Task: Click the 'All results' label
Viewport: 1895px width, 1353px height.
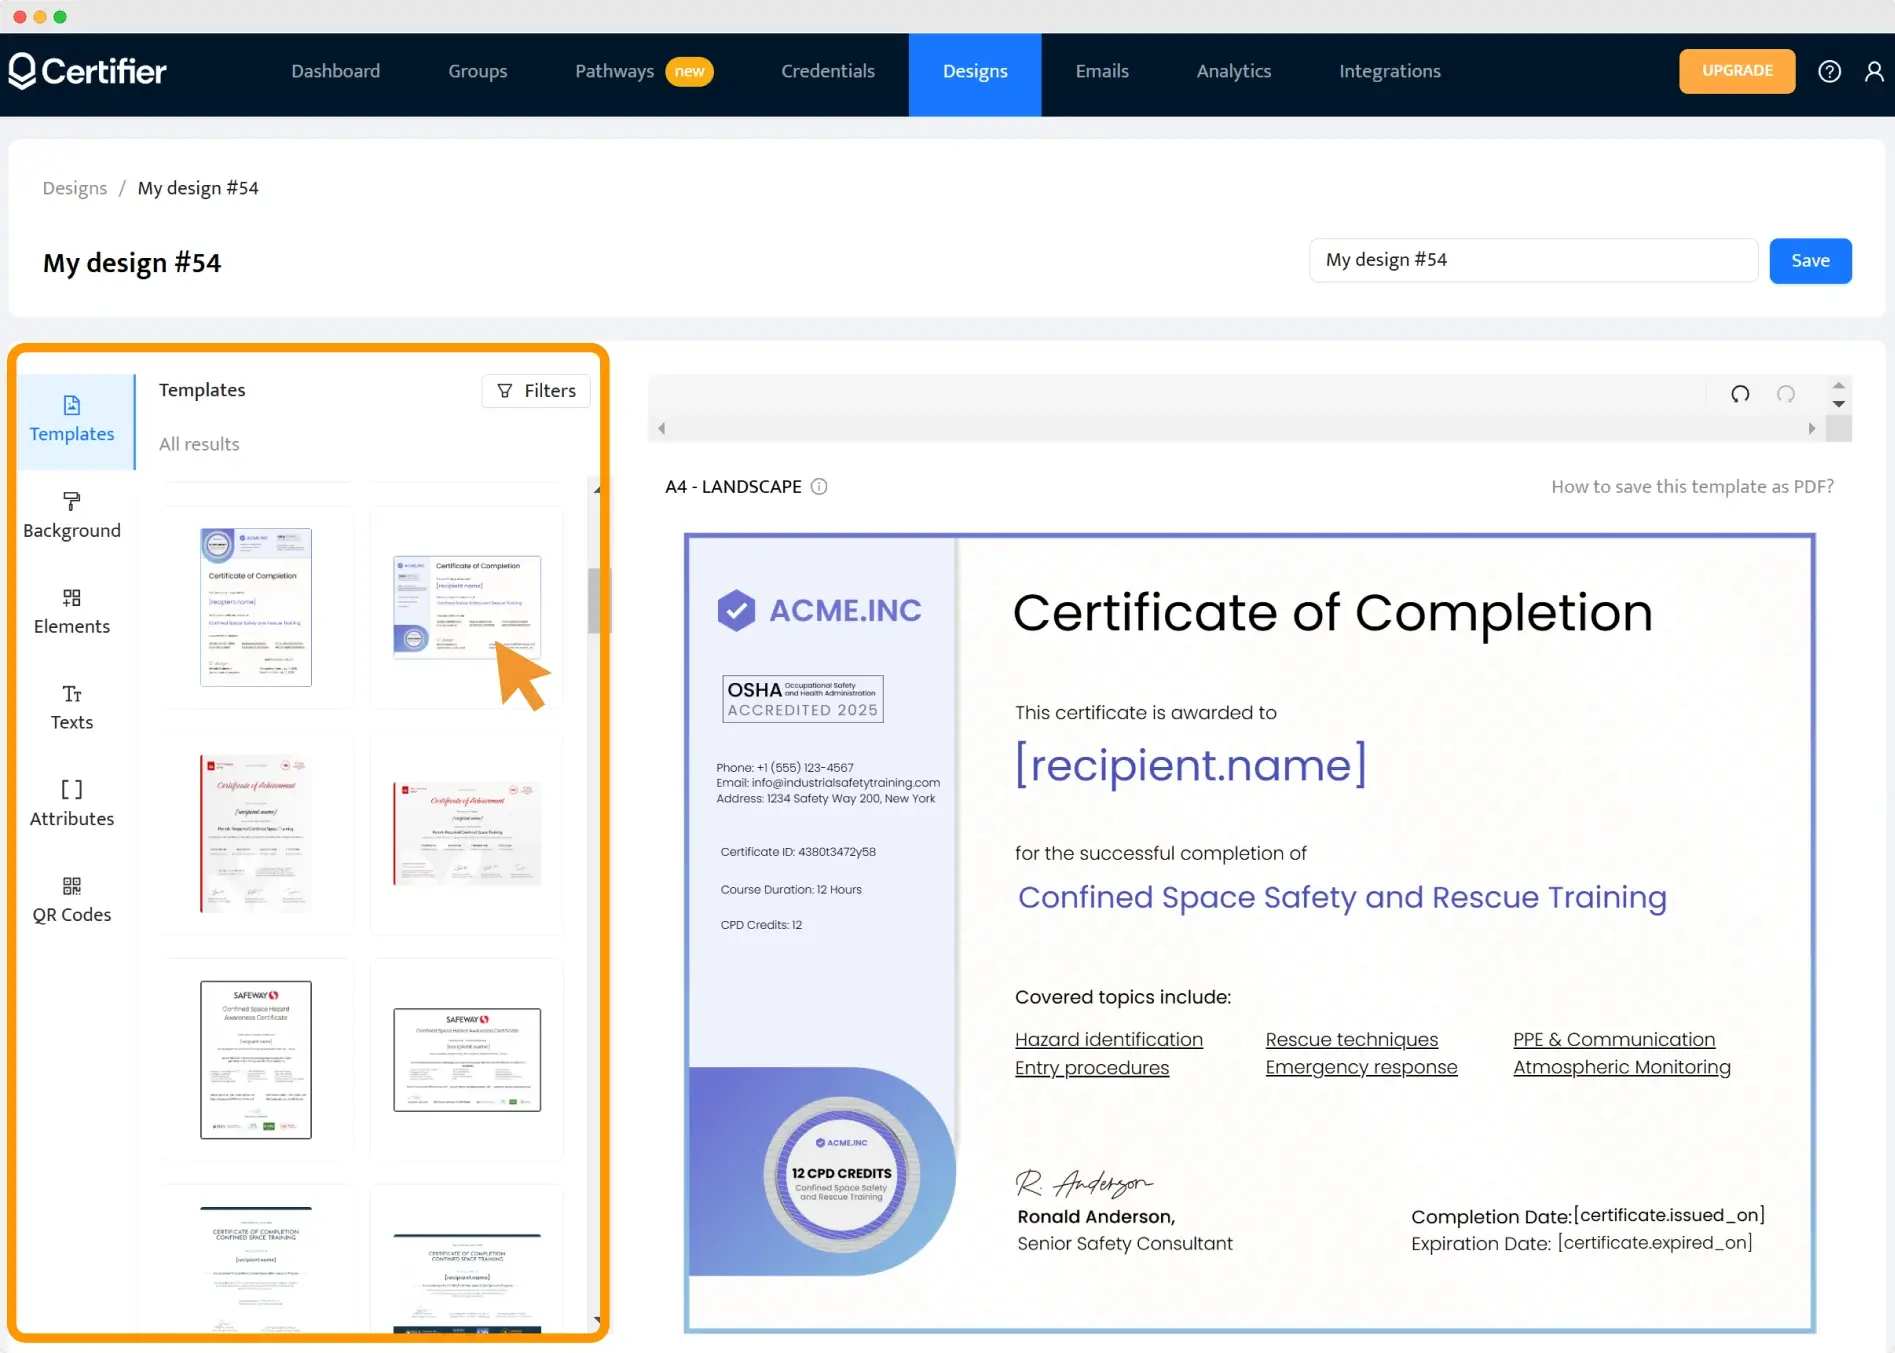Action: 199,444
